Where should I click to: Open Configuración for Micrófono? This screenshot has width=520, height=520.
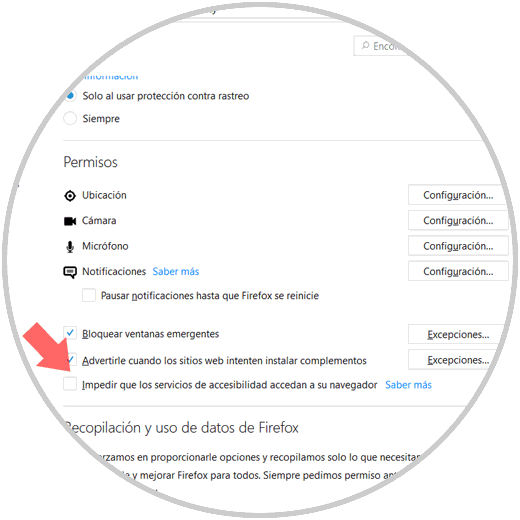coord(458,246)
